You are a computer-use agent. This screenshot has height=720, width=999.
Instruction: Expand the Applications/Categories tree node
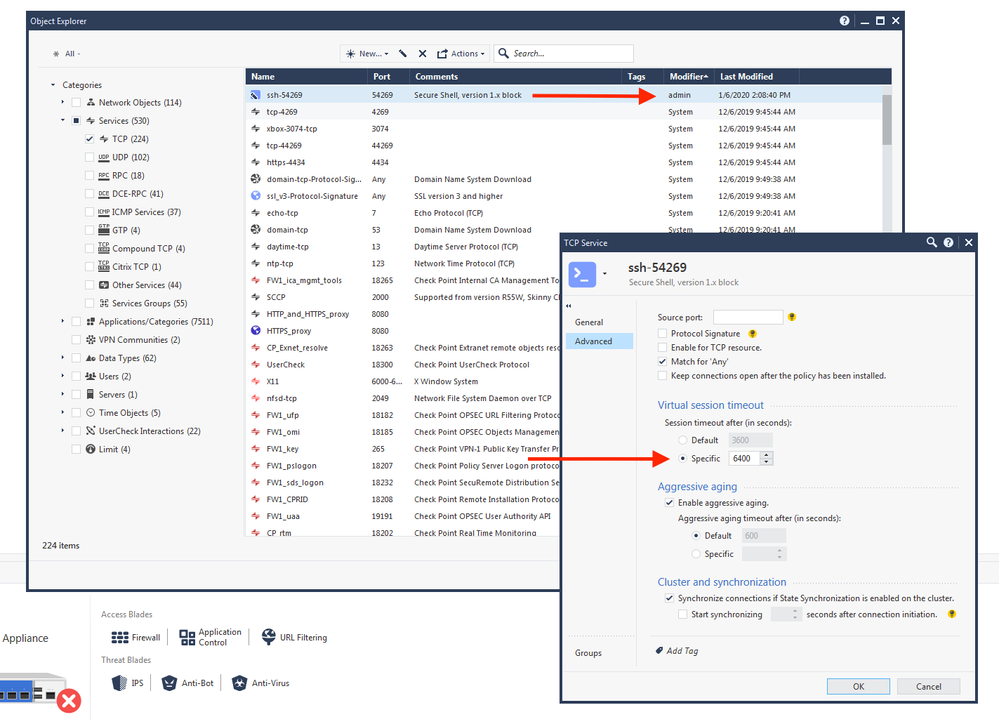click(62, 321)
